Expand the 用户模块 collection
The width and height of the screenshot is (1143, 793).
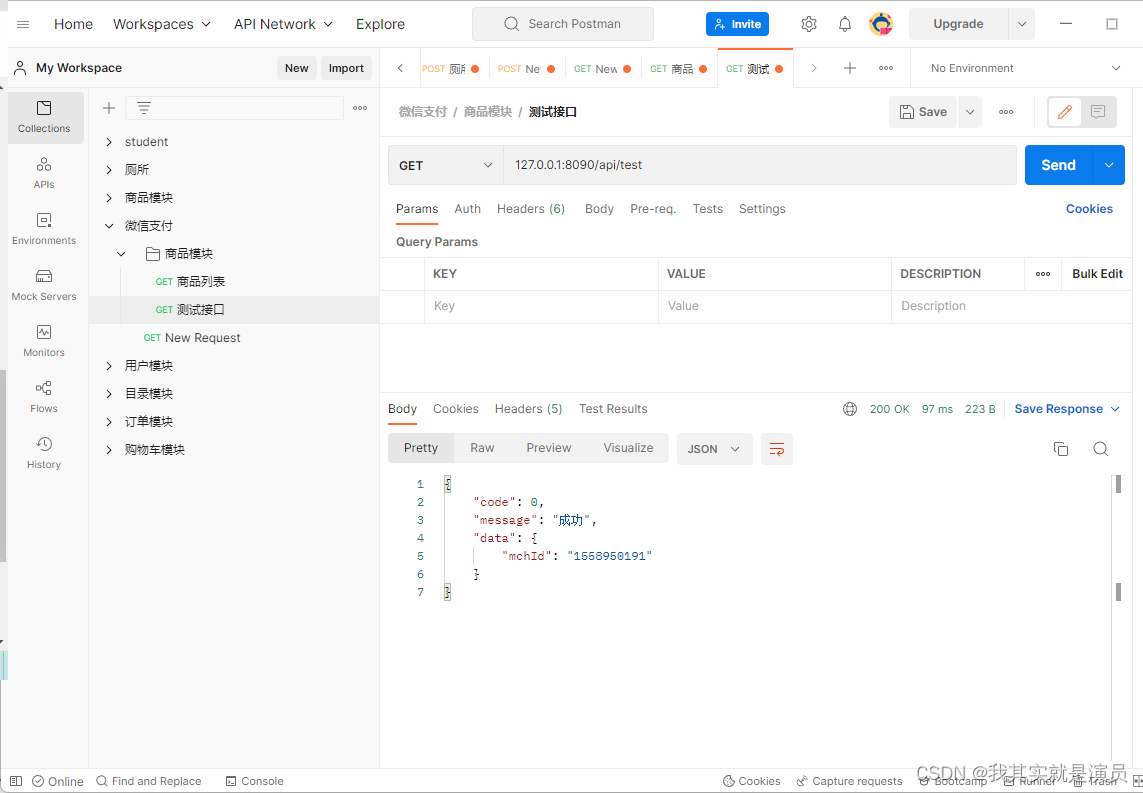click(x=109, y=366)
